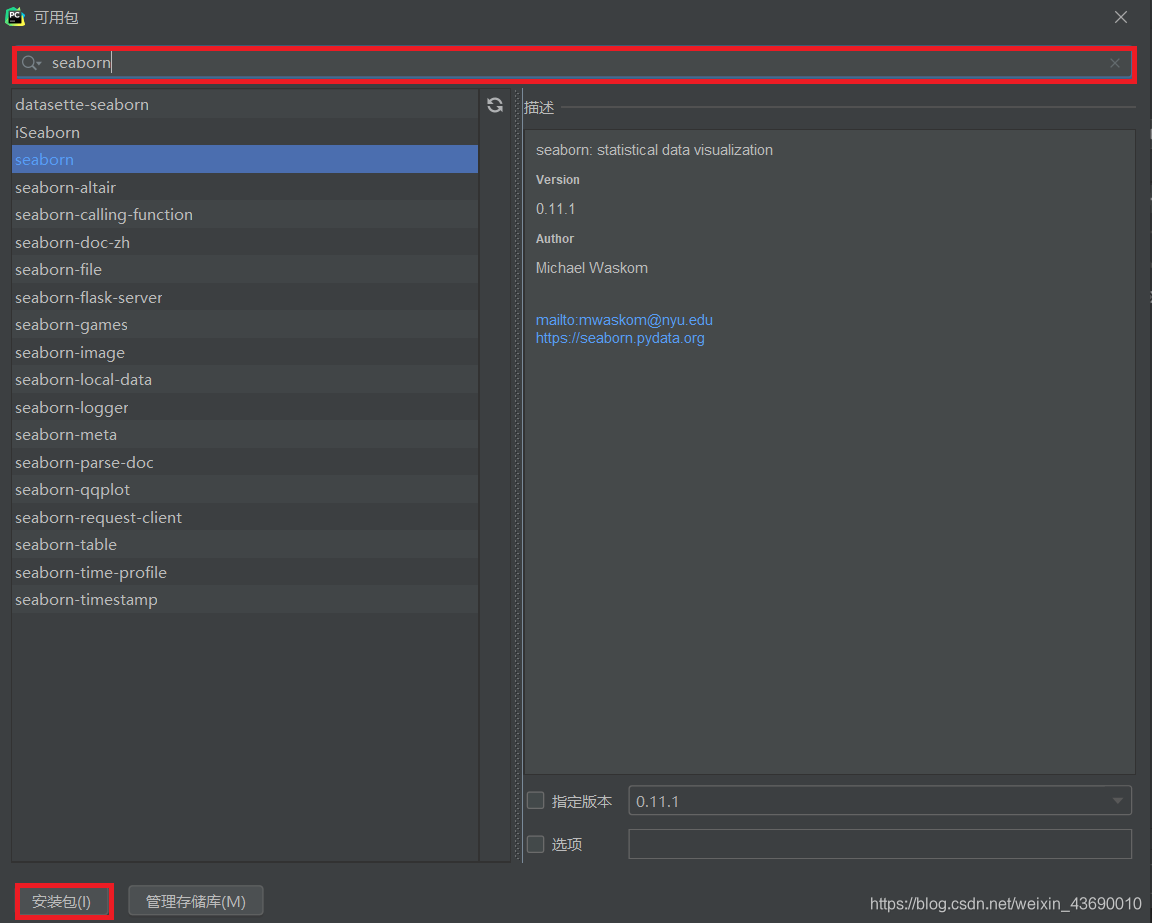Select seaborn-doc-zh package
Screen dimensions: 1152x923
pyautogui.click(x=245, y=243)
